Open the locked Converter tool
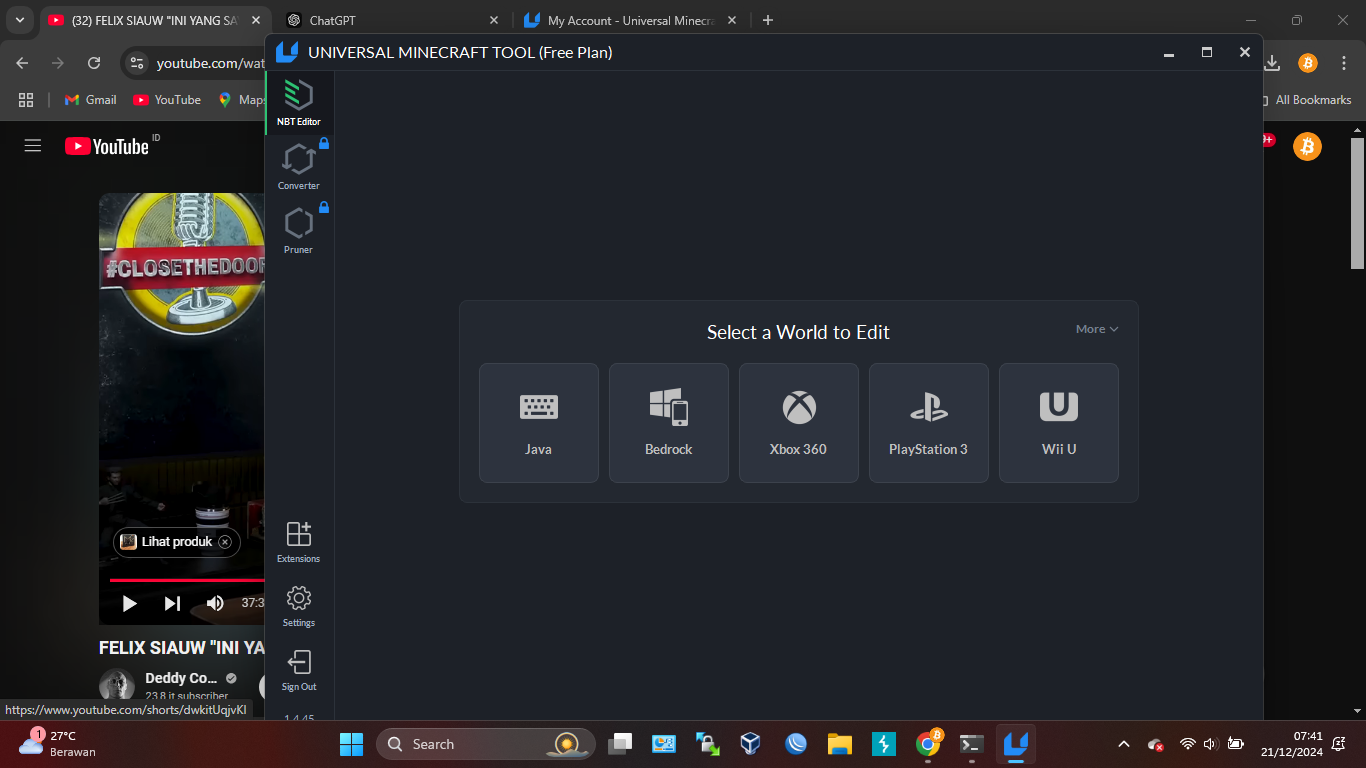The width and height of the screenshot is (1366, 768). pyautogui.click(x=299, y=167)
